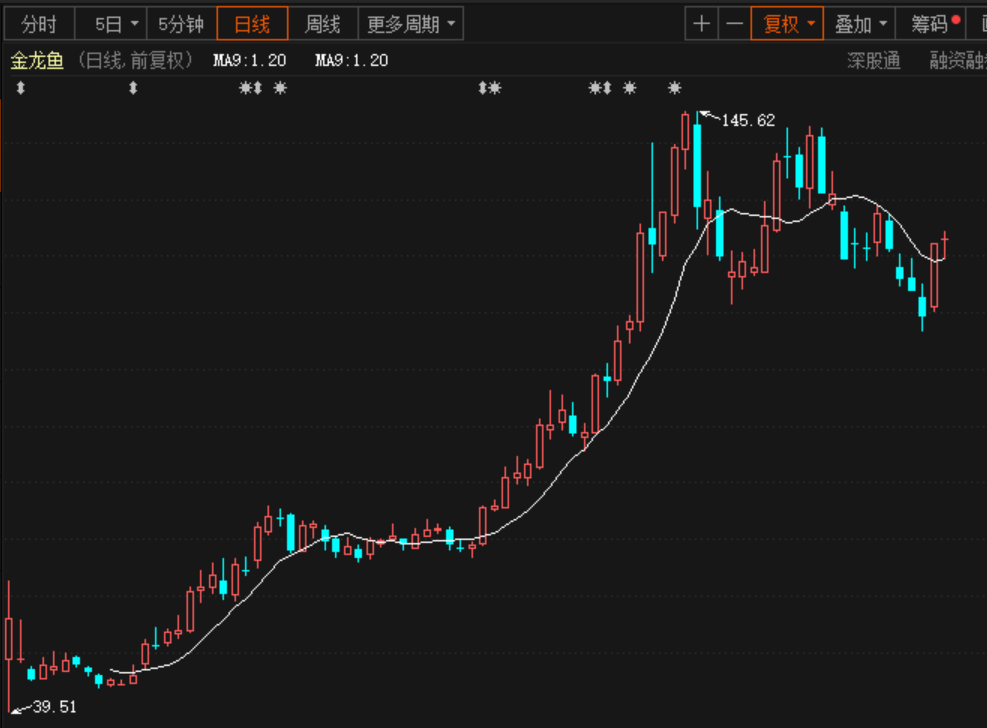Image resolution: width=987 pixels, height=728 pixels.
Task: Expand the 复权 dropdown arrow
Action: pos(811,24)
